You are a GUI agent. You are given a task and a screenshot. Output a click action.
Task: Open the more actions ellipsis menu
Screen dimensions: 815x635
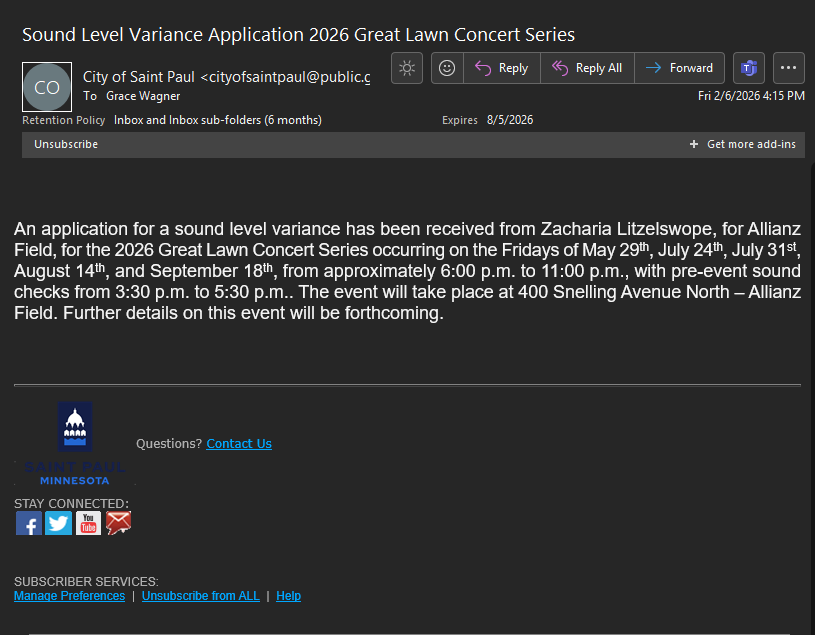coord(789,68)
